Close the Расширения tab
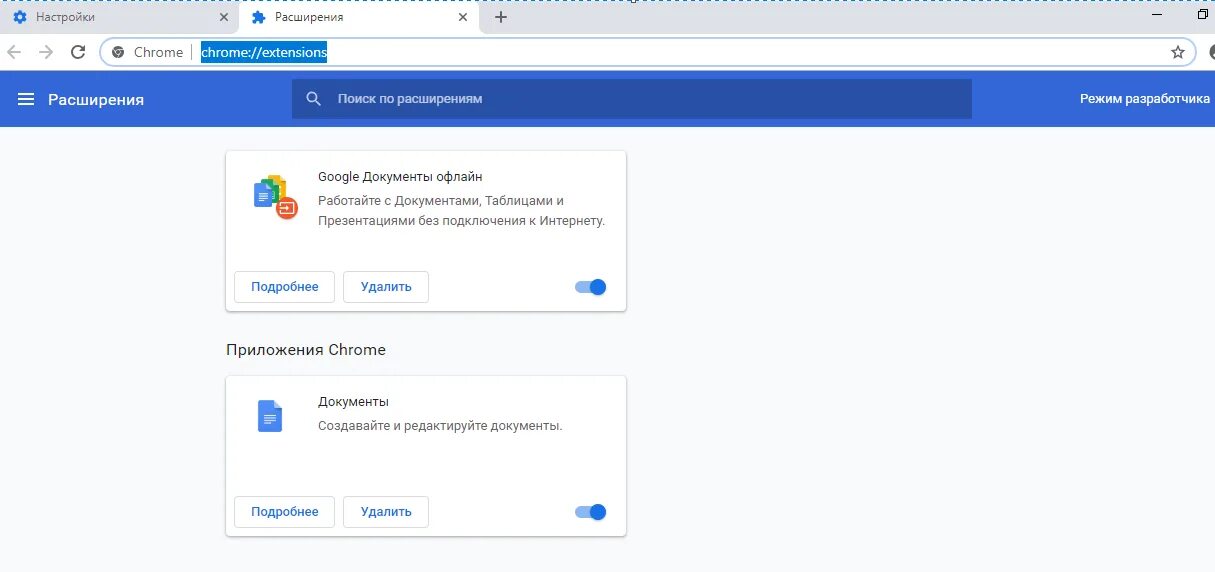 462,18
